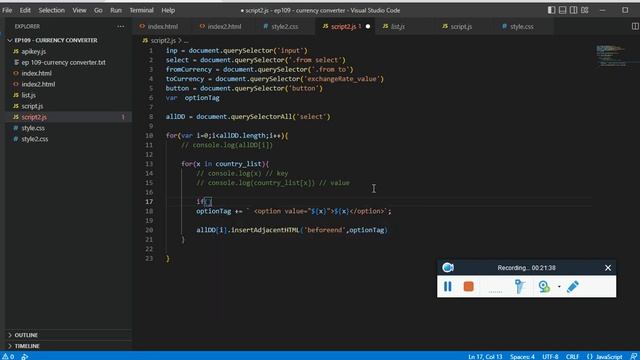Expand the TIMELINE section
The height and width of the screenshot is (360, 640).
click(27, 346)
